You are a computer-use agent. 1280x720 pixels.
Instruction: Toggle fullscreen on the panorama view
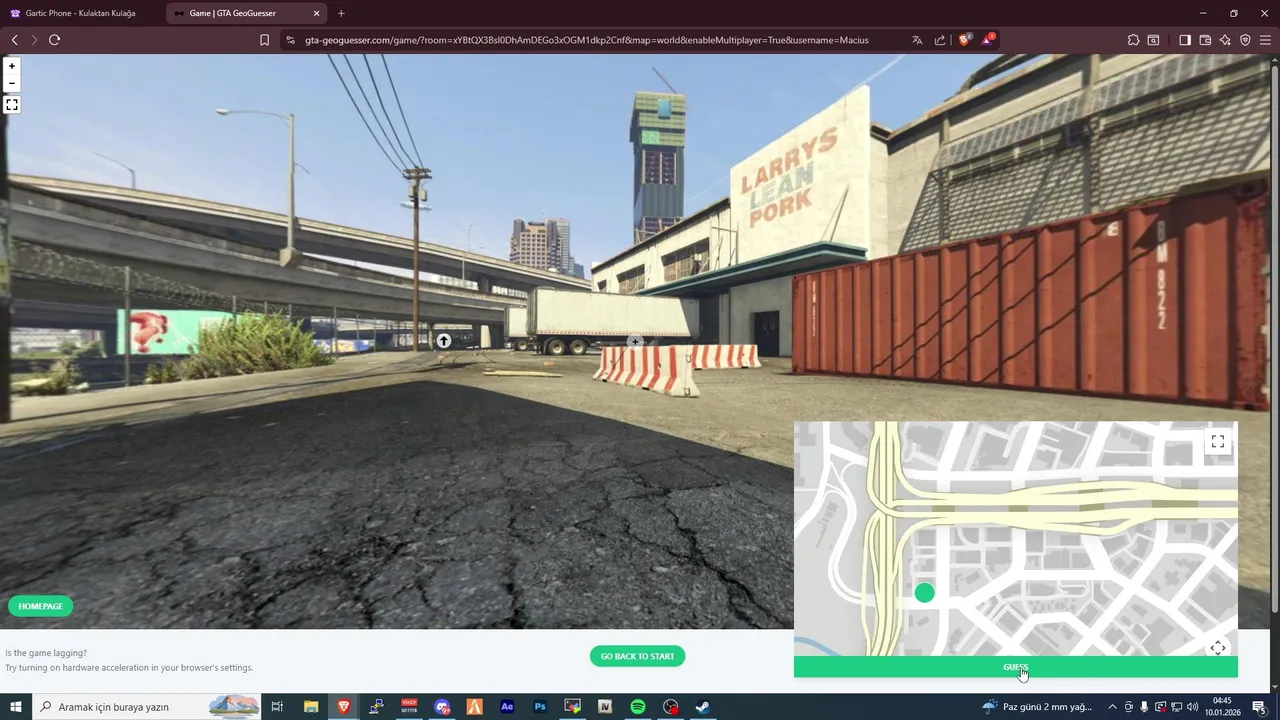12,104
